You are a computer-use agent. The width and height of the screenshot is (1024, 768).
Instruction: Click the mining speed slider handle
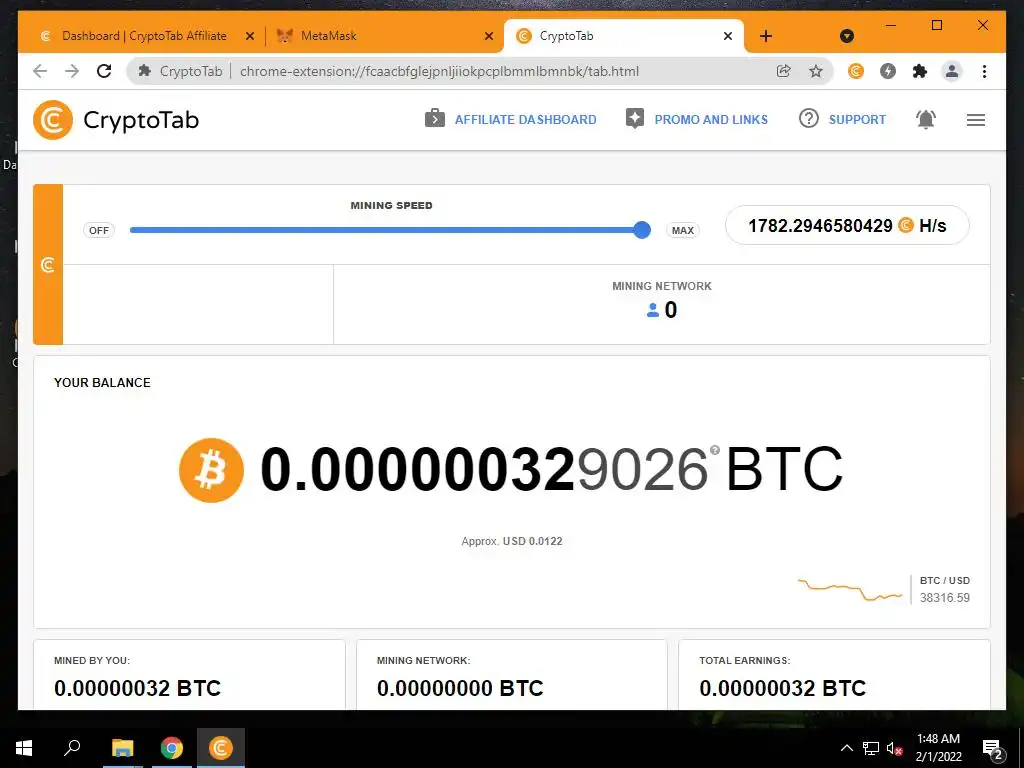pos(642,230)
